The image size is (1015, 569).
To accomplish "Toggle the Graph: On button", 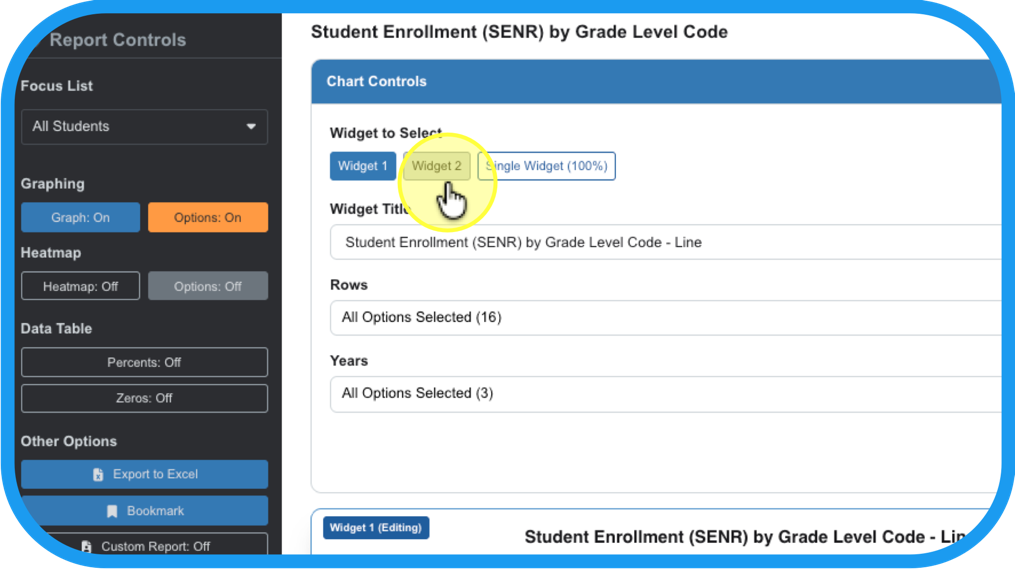I will click(80, 218).
